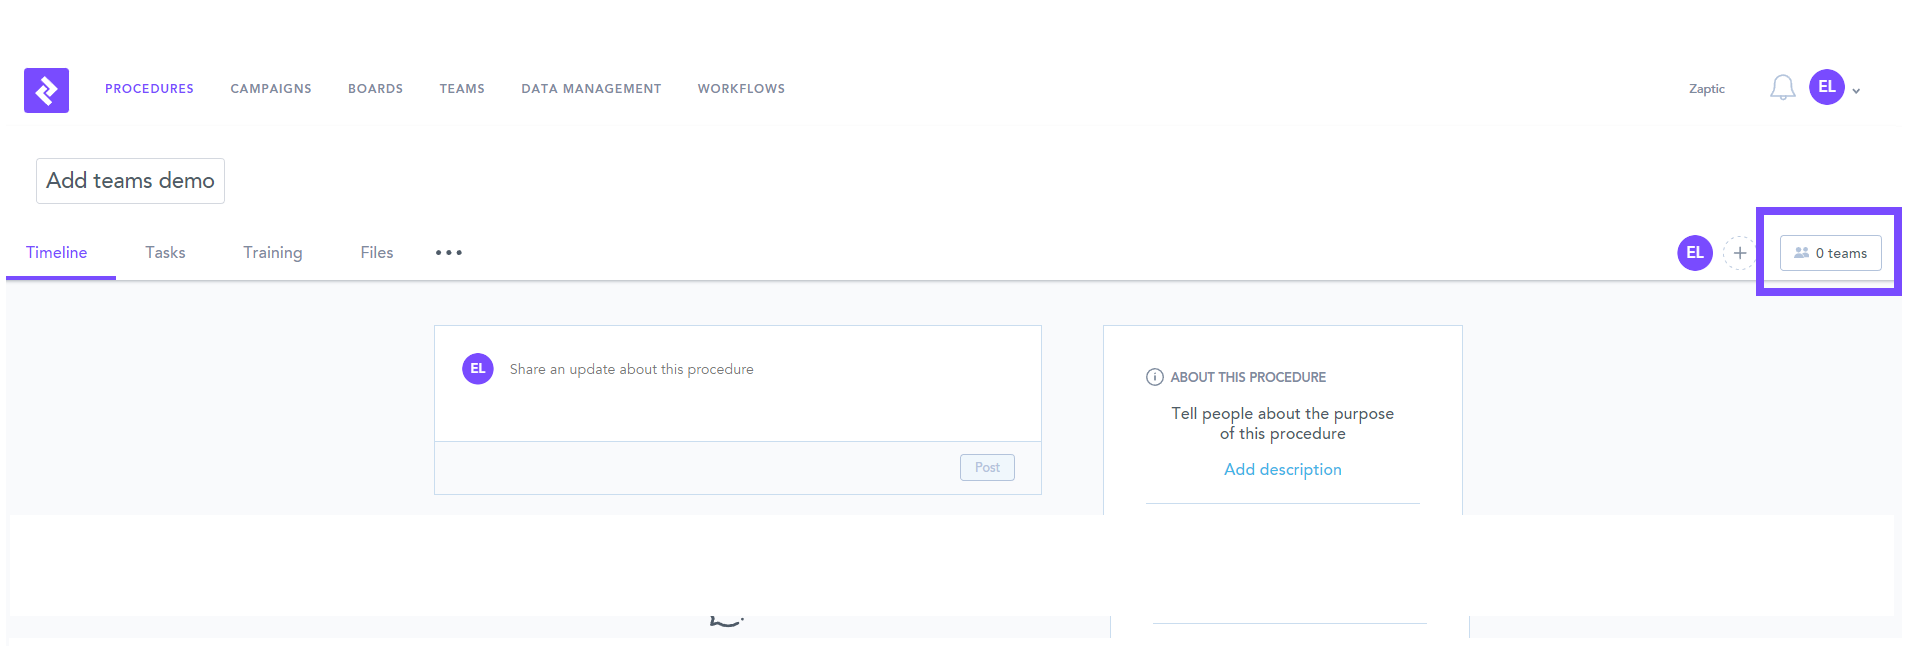Click the EL member avatar near teams
Image resolution: width=1914 pixels, height=646 pixels.
click(1694, 253)
